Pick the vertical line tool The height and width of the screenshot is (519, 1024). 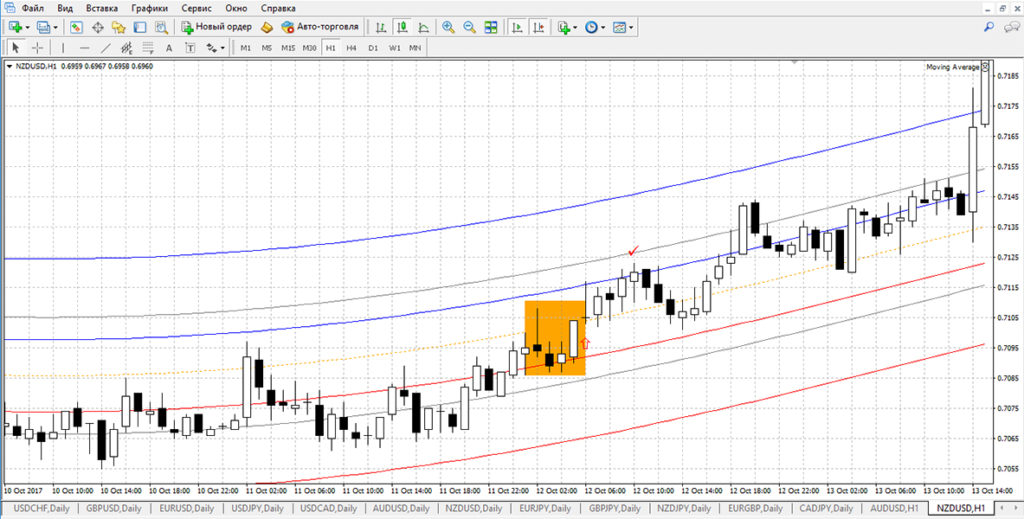[63, 47]
